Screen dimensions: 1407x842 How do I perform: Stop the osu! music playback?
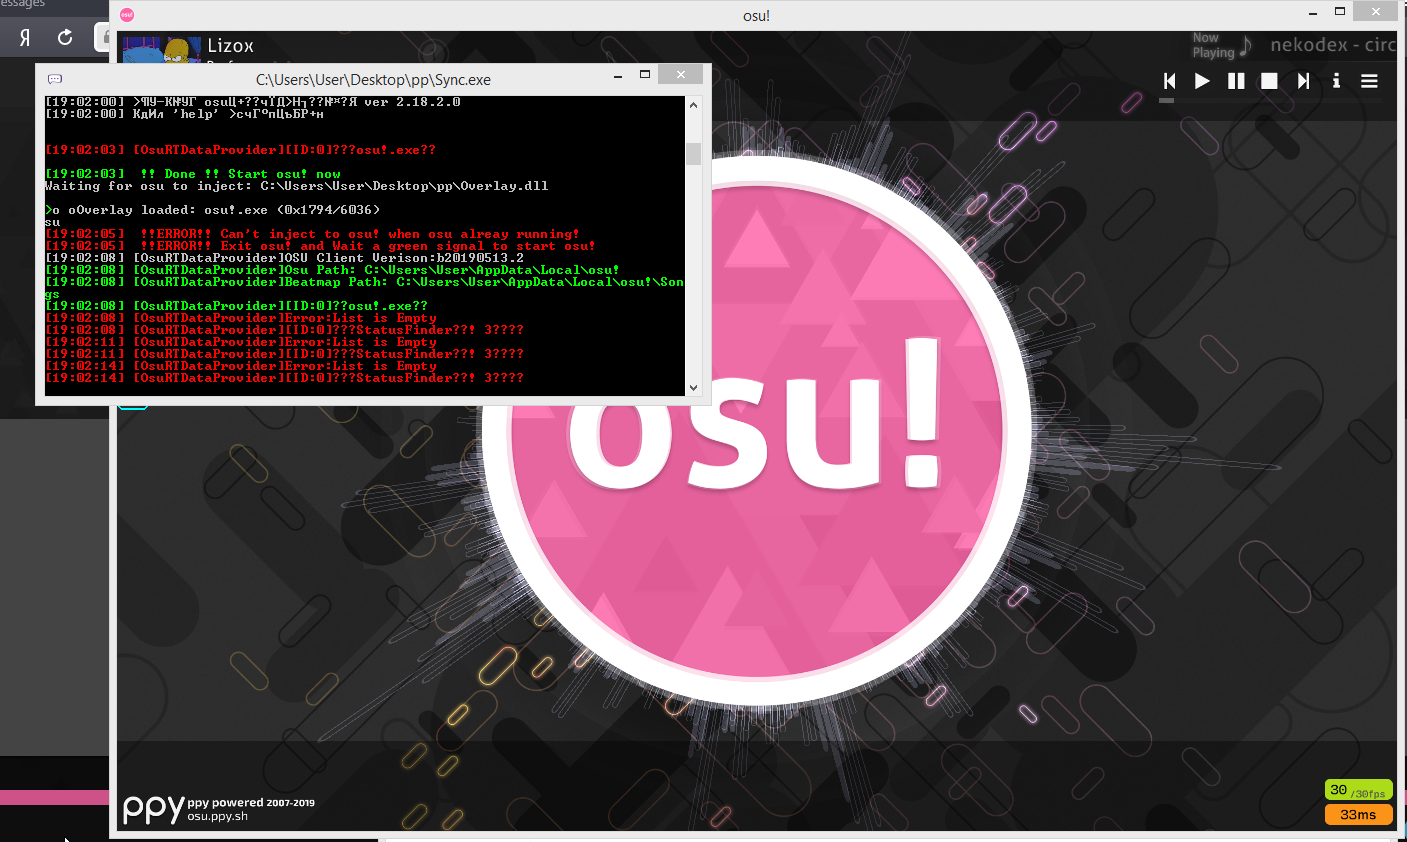pyautogui.click(x=1269, y=81)
